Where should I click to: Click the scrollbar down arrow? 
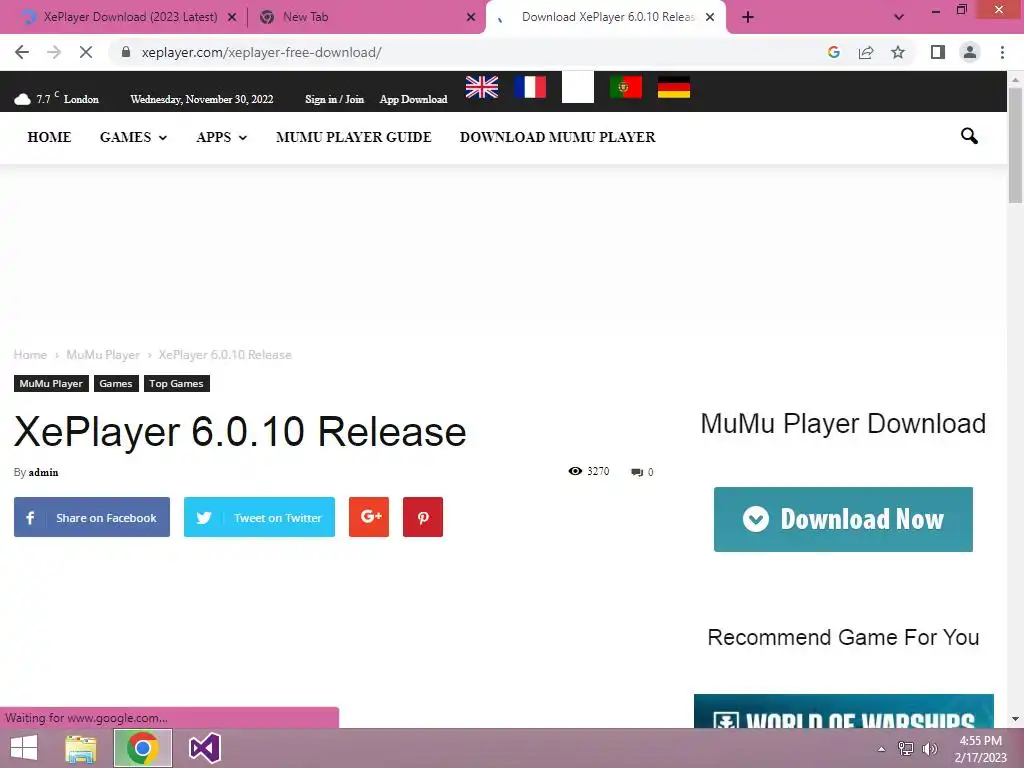[1015, 719]
